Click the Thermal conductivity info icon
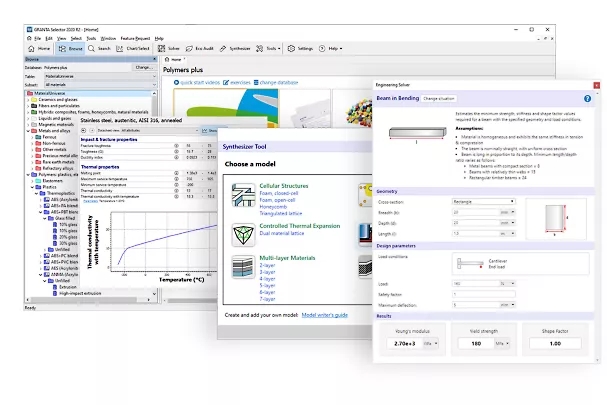 click(x=177, y=190)
